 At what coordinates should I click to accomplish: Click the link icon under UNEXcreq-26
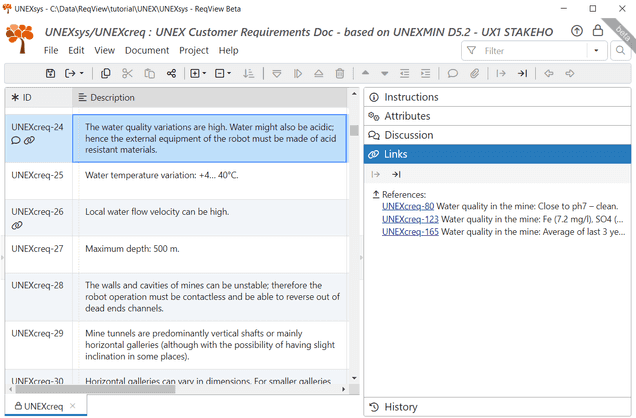tap(17, 225)
